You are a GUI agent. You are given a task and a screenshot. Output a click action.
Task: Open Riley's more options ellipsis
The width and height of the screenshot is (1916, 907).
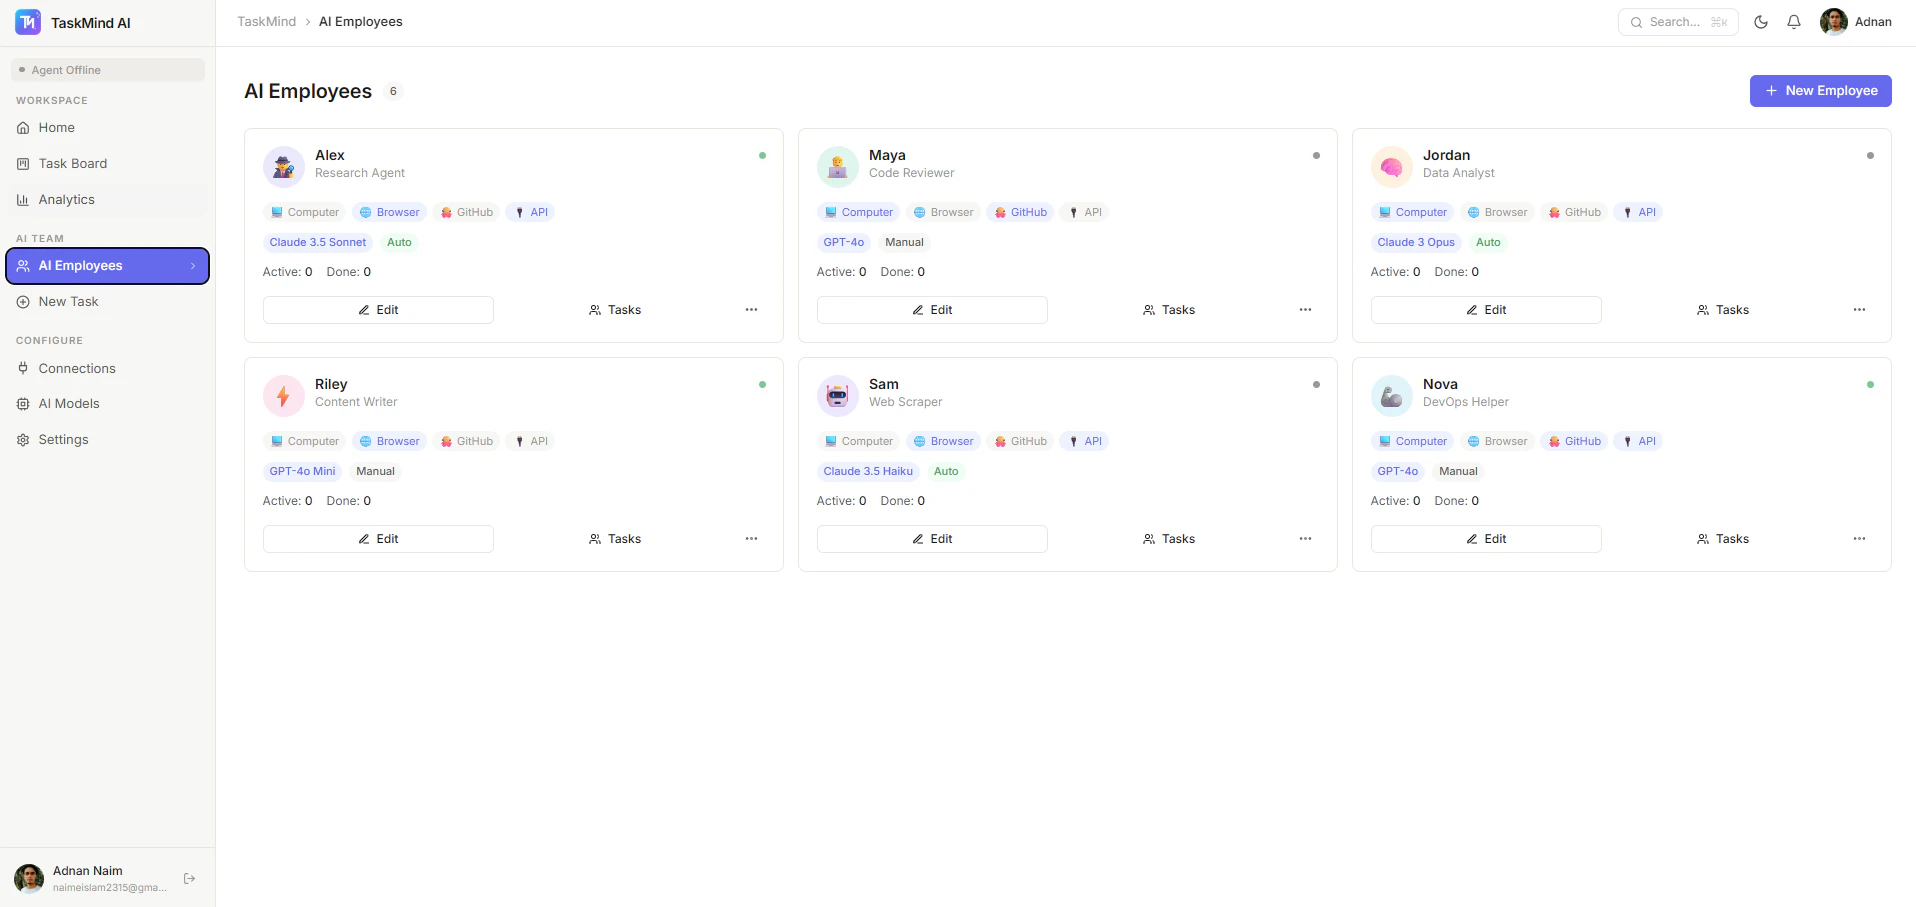tap(751, 539)
